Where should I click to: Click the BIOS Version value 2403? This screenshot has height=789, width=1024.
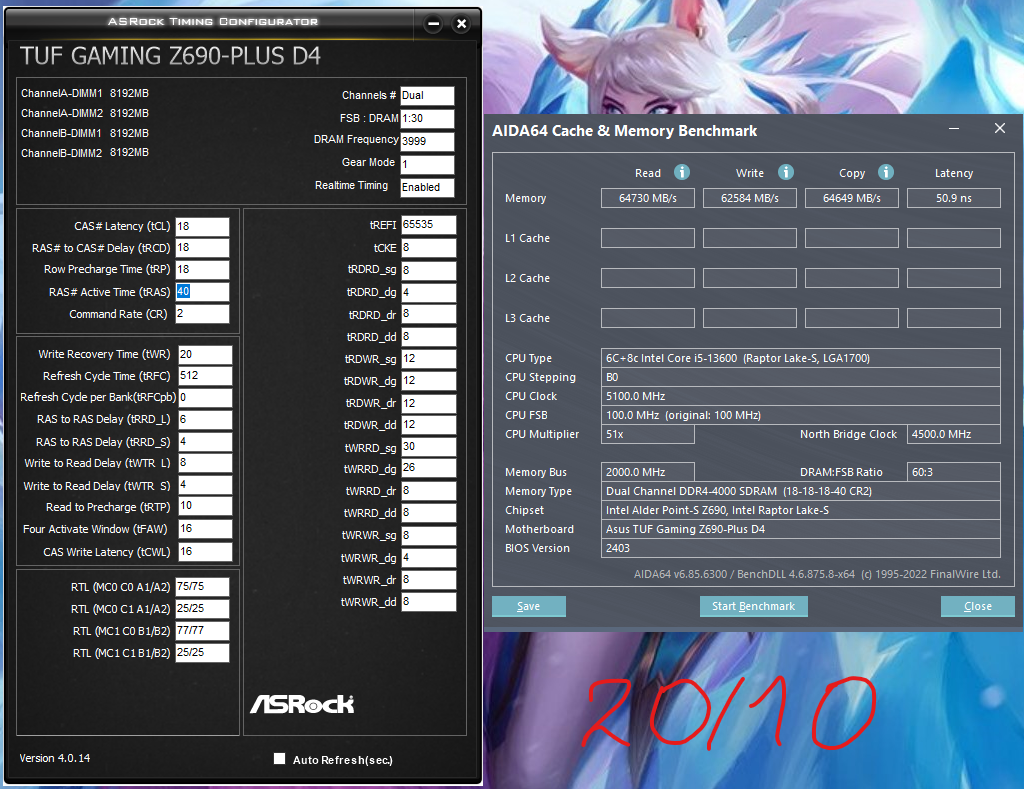pos(801,548)
